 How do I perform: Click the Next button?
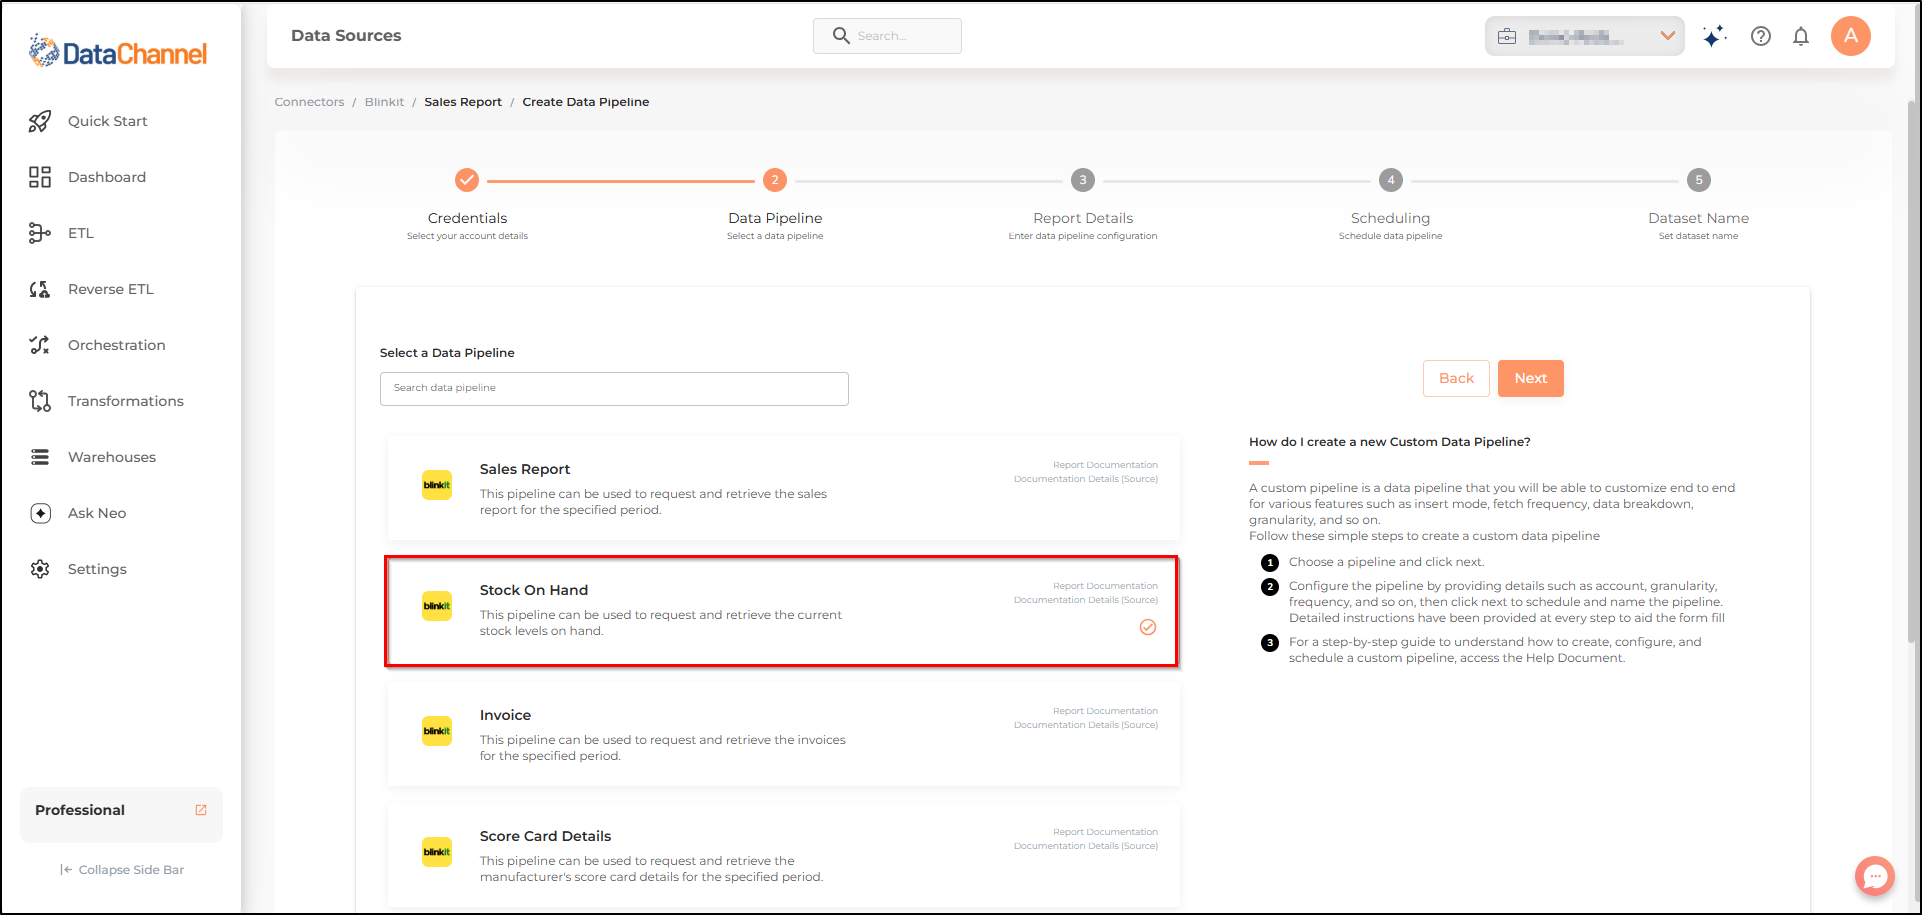(x=1531, y=378)
